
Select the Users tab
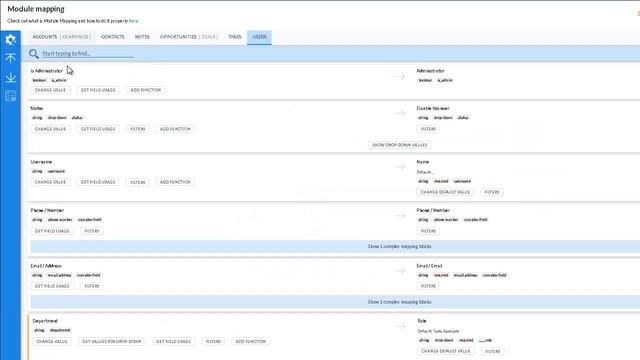pyautogui.click(x=259, y=37)
